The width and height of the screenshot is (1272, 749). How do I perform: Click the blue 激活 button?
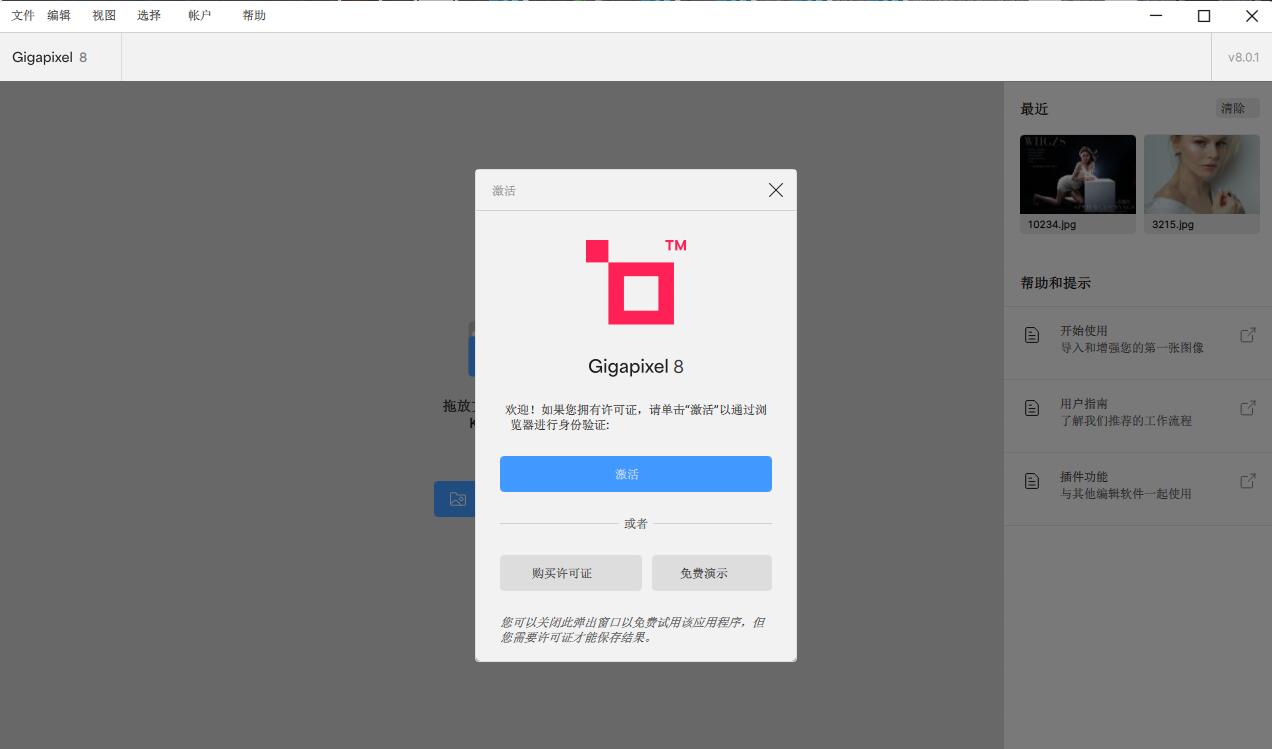tap(636, 474)
